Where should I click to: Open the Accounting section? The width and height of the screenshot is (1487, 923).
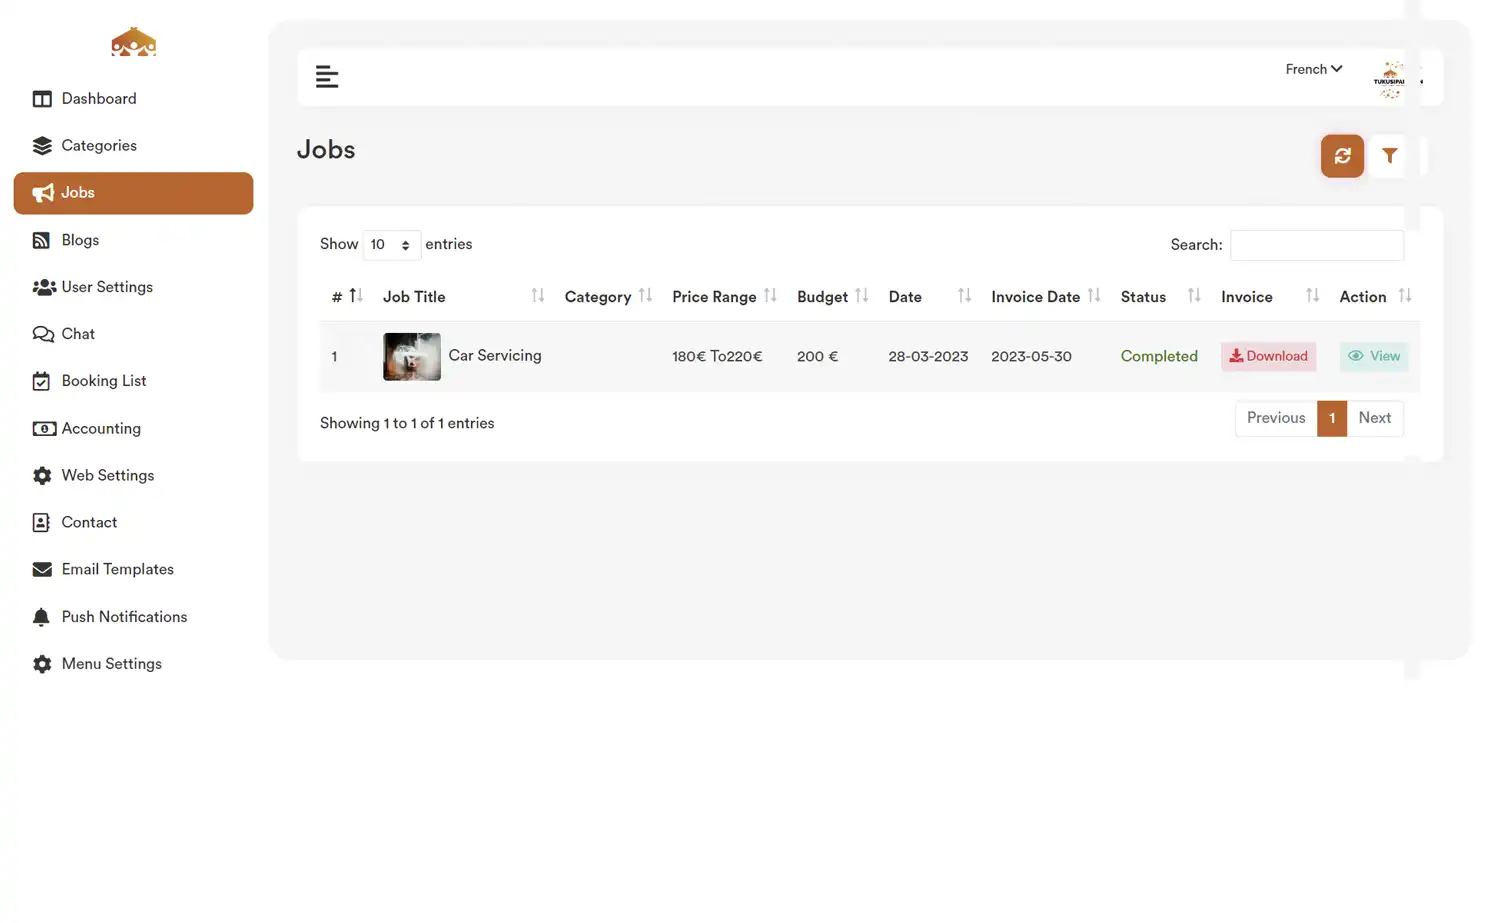[100, 428]
